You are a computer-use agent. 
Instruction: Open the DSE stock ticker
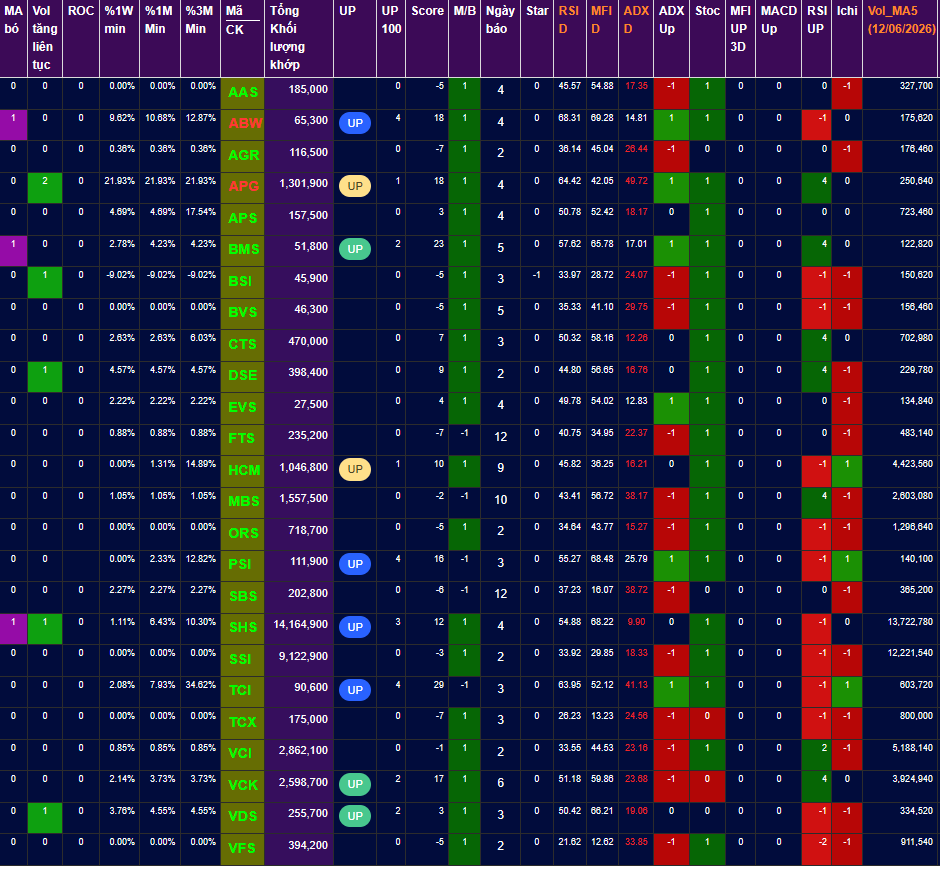coord(243,375)
